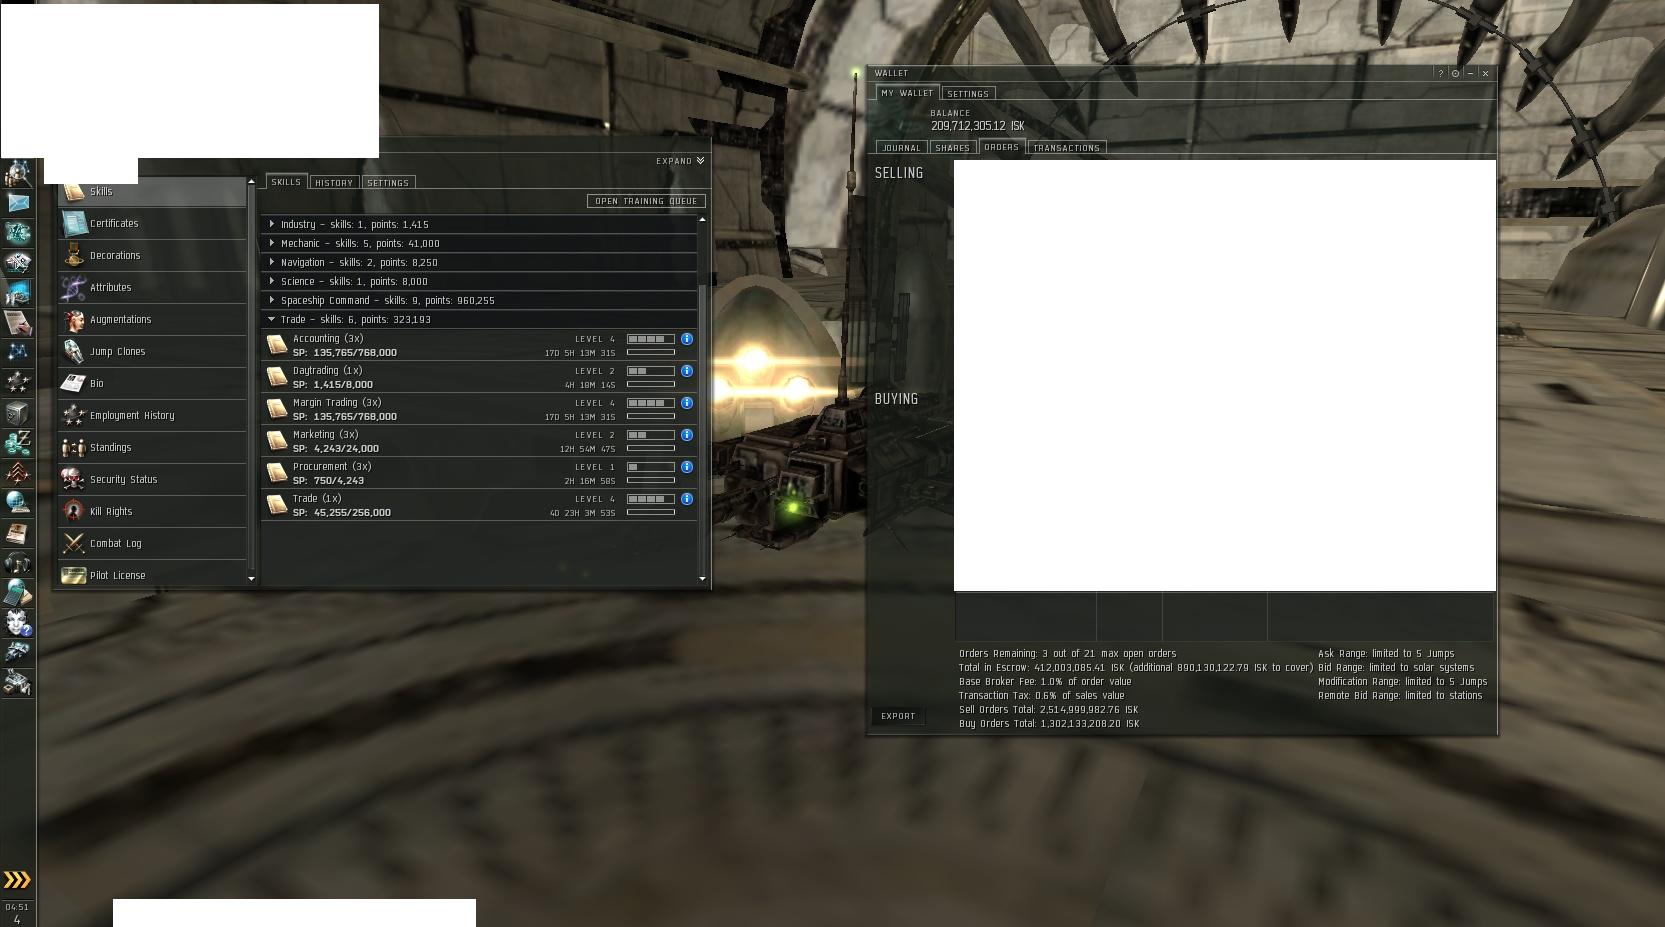Switch to the wallet Shares tab
The width and height of the screenshot is (1665, 927).
pos(953,148)
